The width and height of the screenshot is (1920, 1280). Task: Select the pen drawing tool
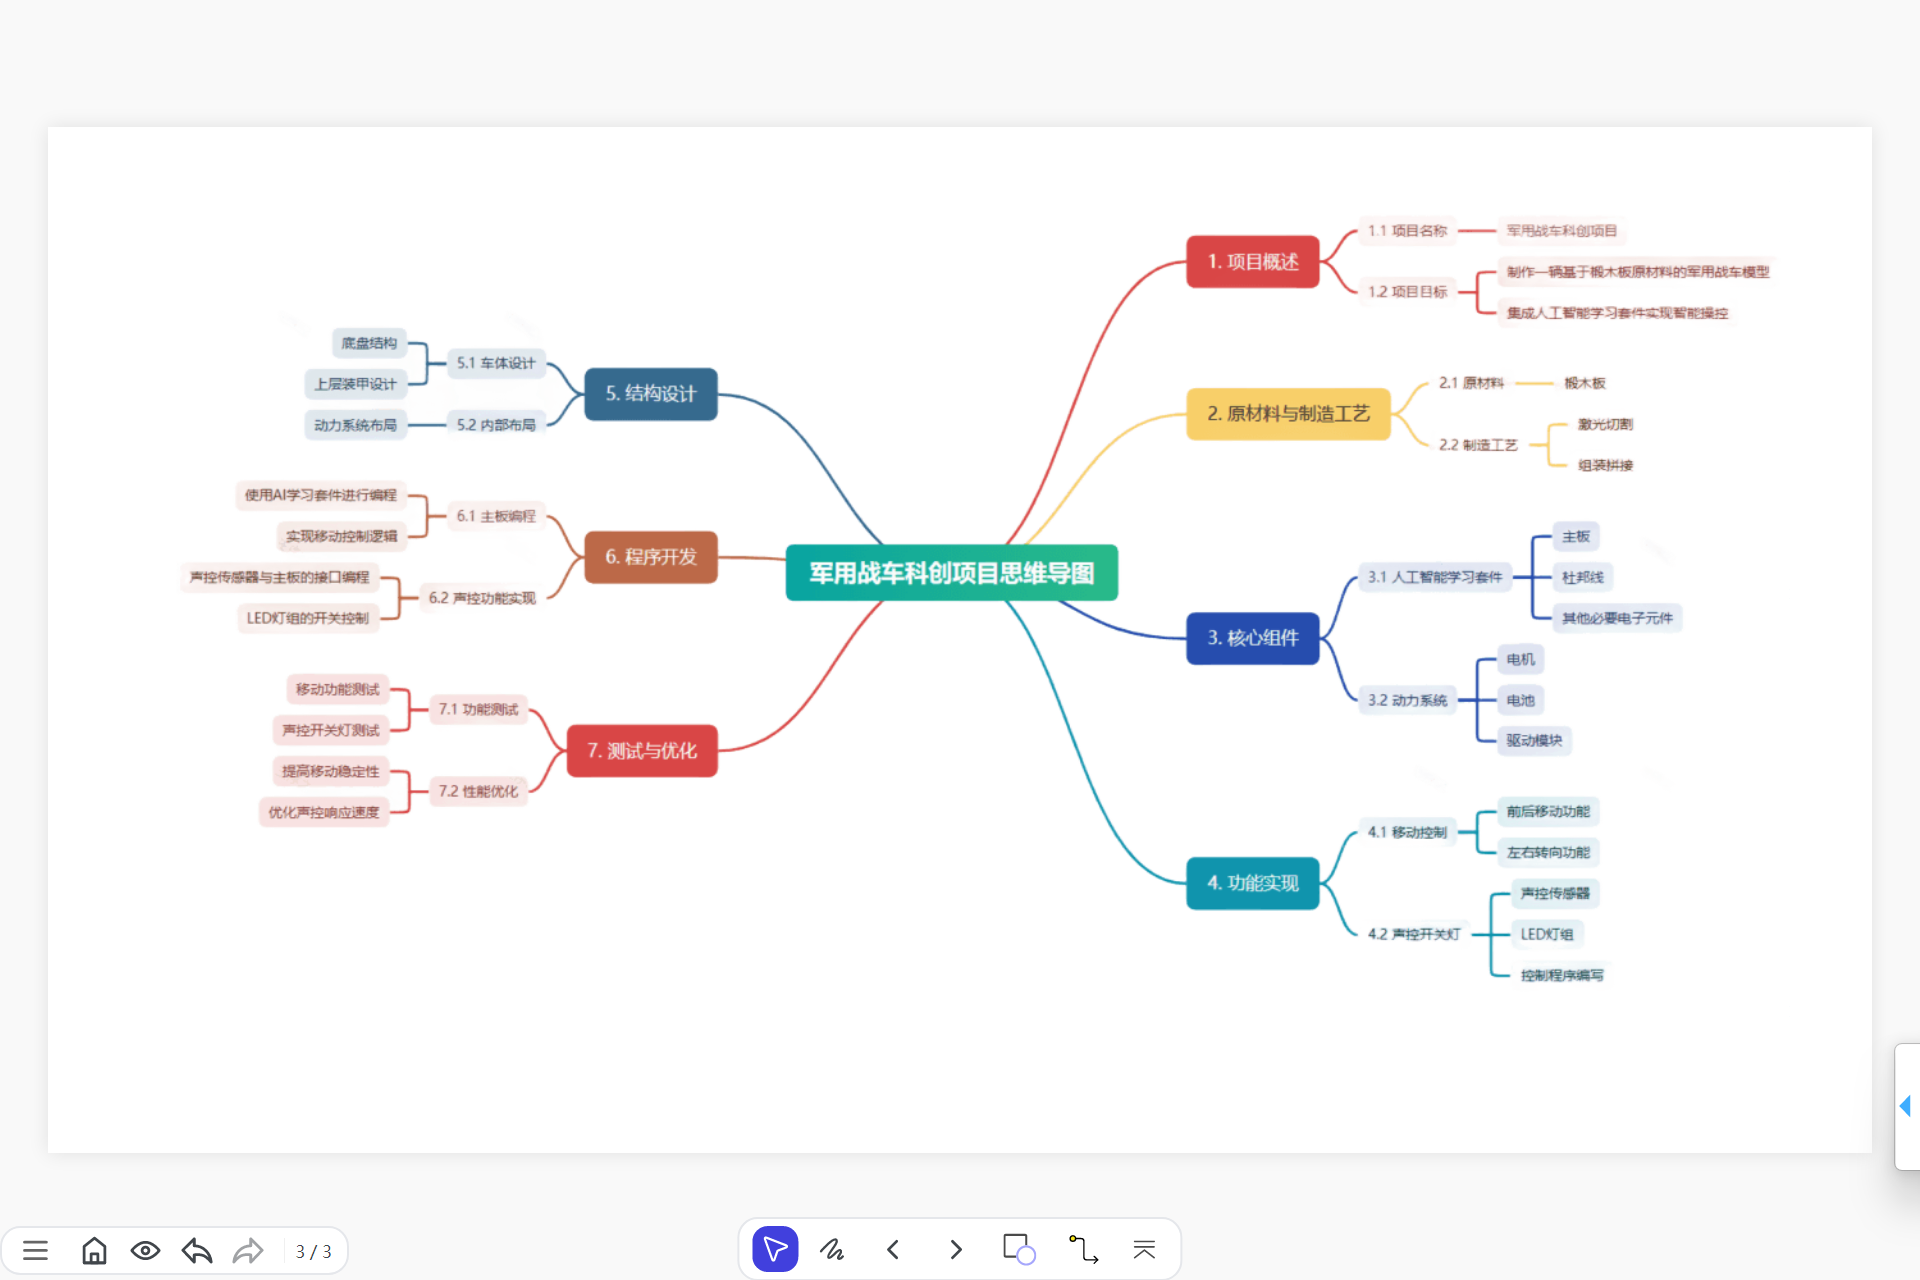832,1249
